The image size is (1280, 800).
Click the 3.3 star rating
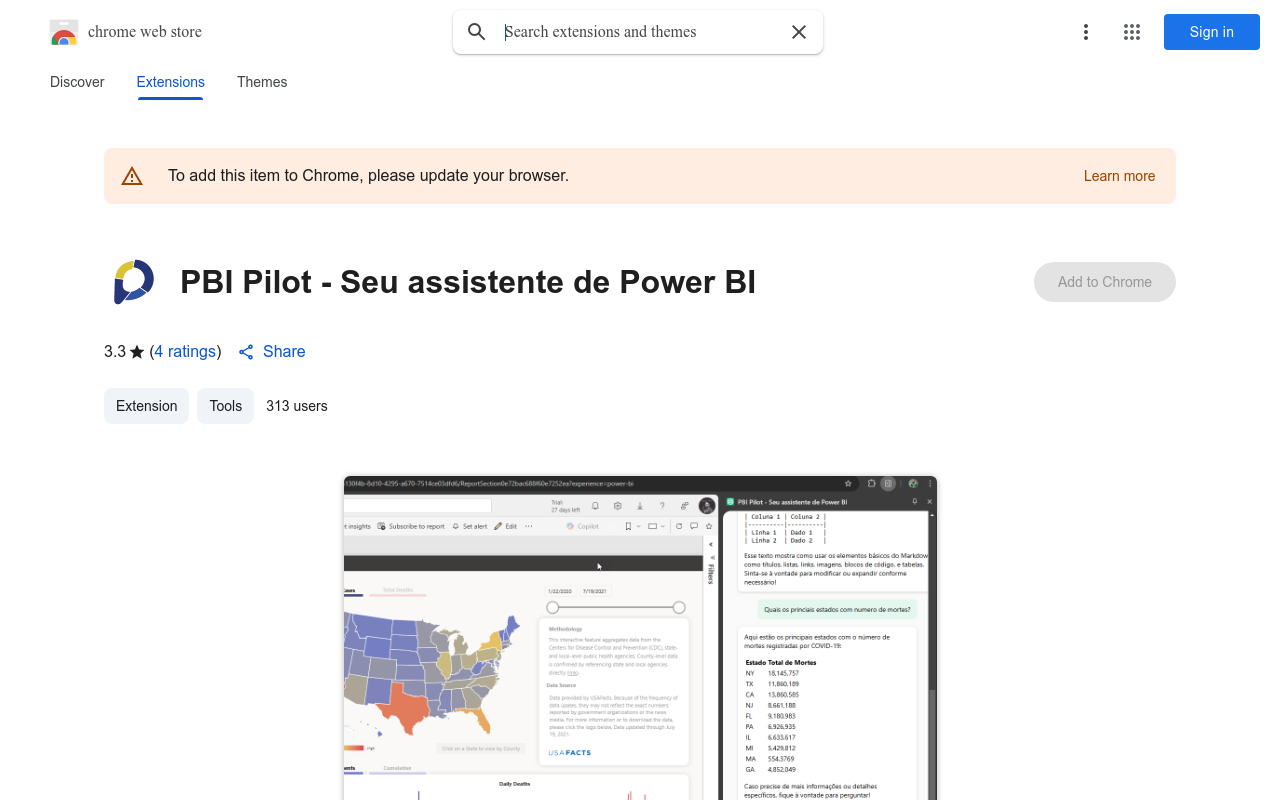coord(124,352)
